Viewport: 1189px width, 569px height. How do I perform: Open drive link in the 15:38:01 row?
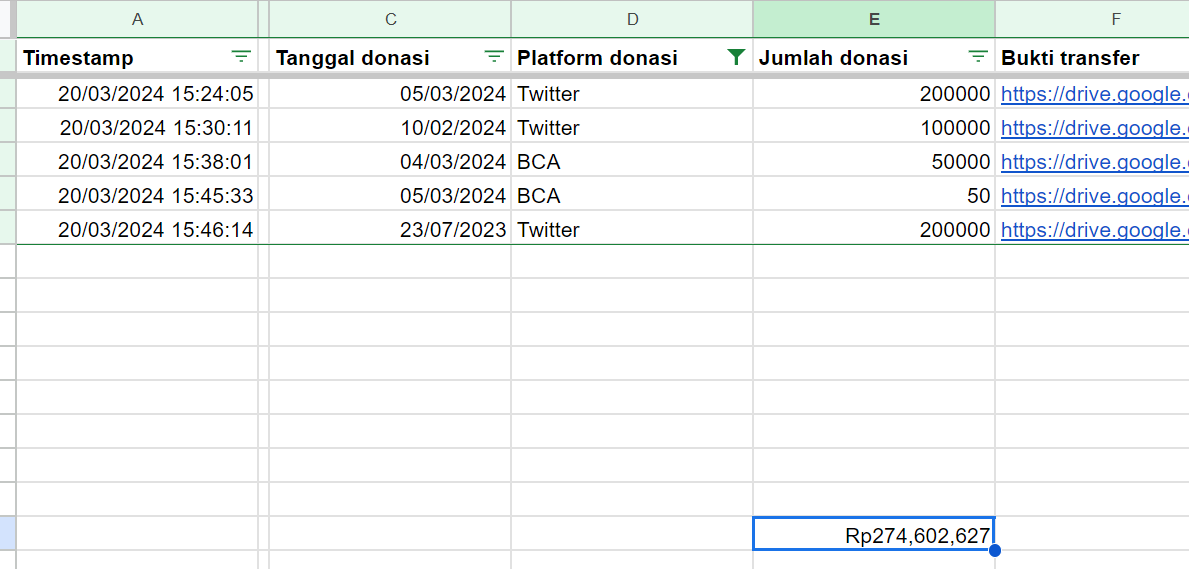click(1094, 162)
